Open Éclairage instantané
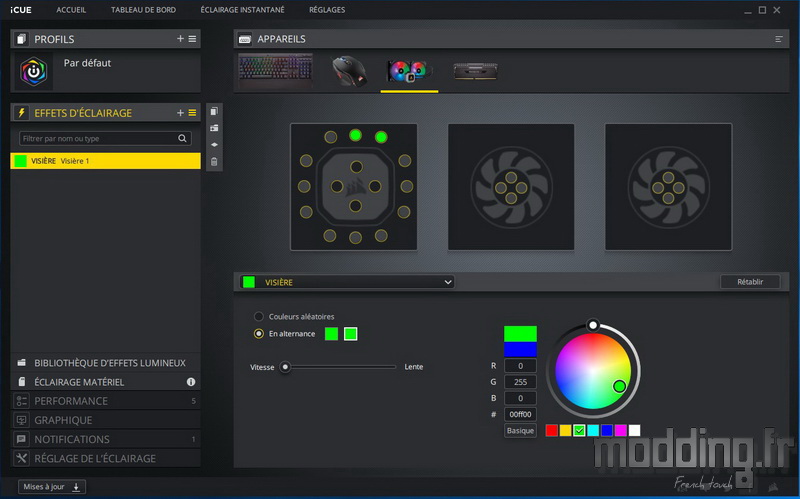This screenshot has height=499, width=800. point(242,10)
